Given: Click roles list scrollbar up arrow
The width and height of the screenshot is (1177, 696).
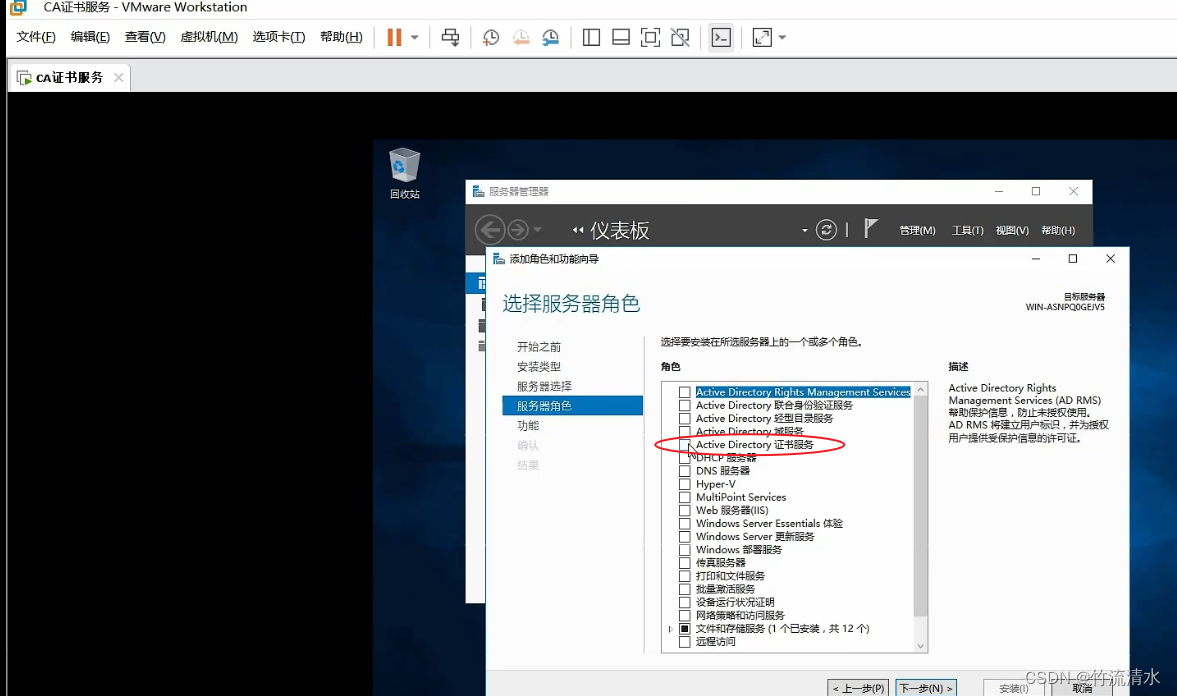Looking at the screenshot, I should click(x=921, y=390).
